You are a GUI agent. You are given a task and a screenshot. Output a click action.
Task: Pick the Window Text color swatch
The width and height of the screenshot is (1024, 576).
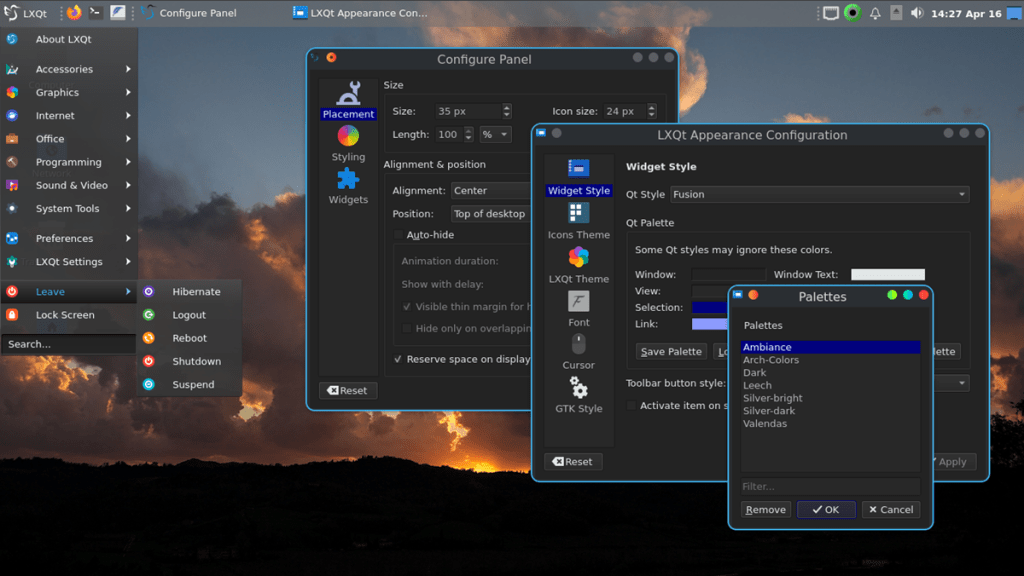888,273
